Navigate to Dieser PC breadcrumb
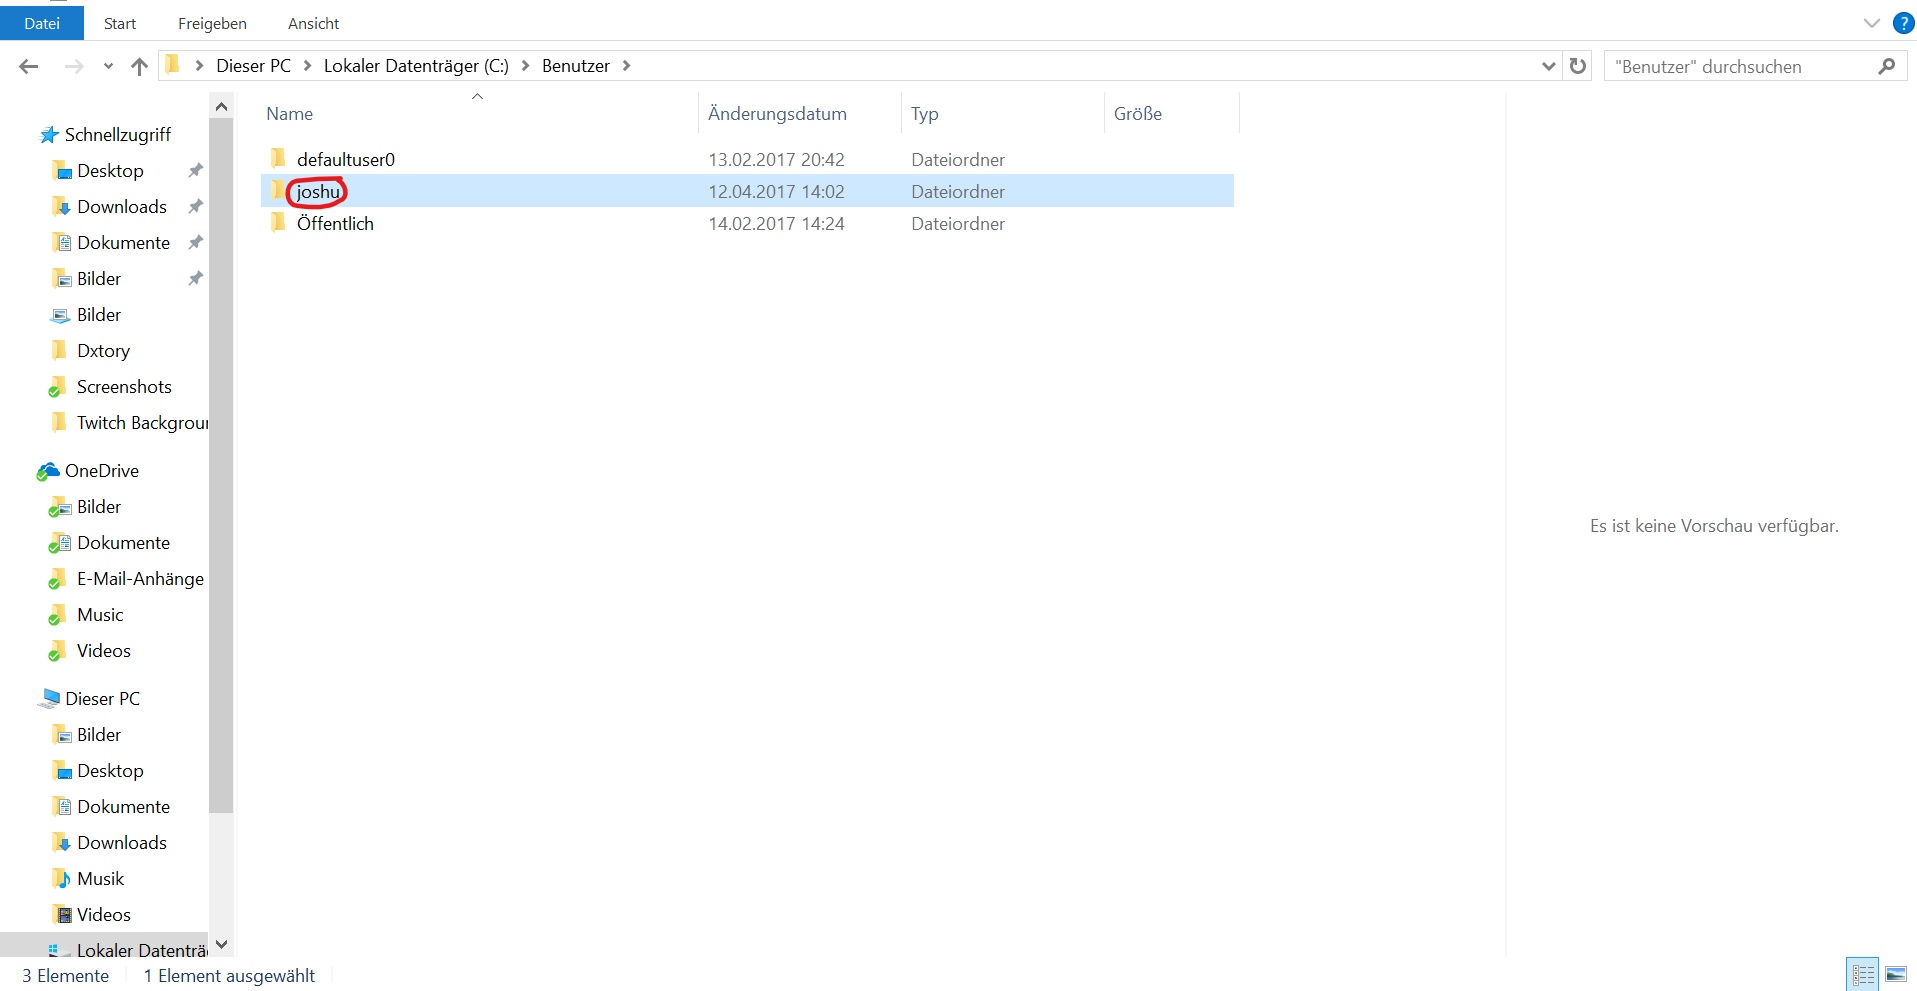The height and width of the screenshot is (991, 1917). [253, 66]
